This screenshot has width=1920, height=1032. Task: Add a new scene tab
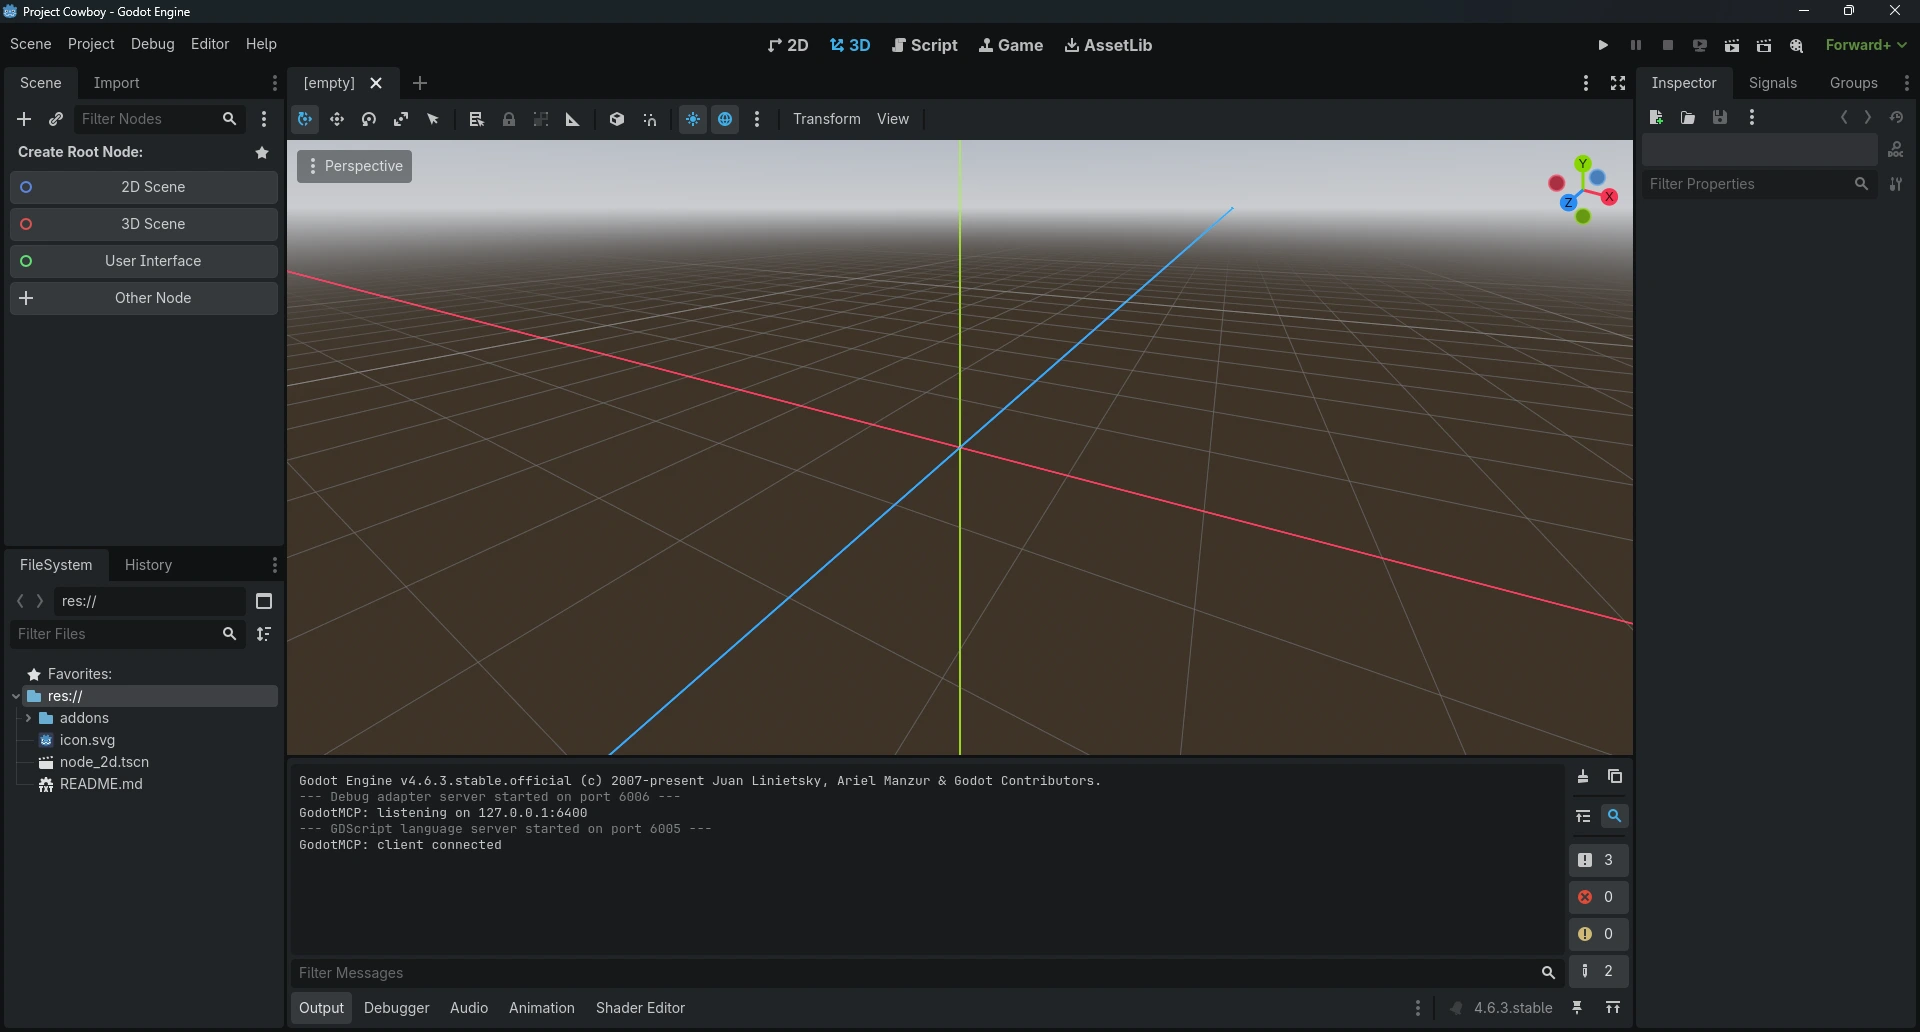(420, 83)
